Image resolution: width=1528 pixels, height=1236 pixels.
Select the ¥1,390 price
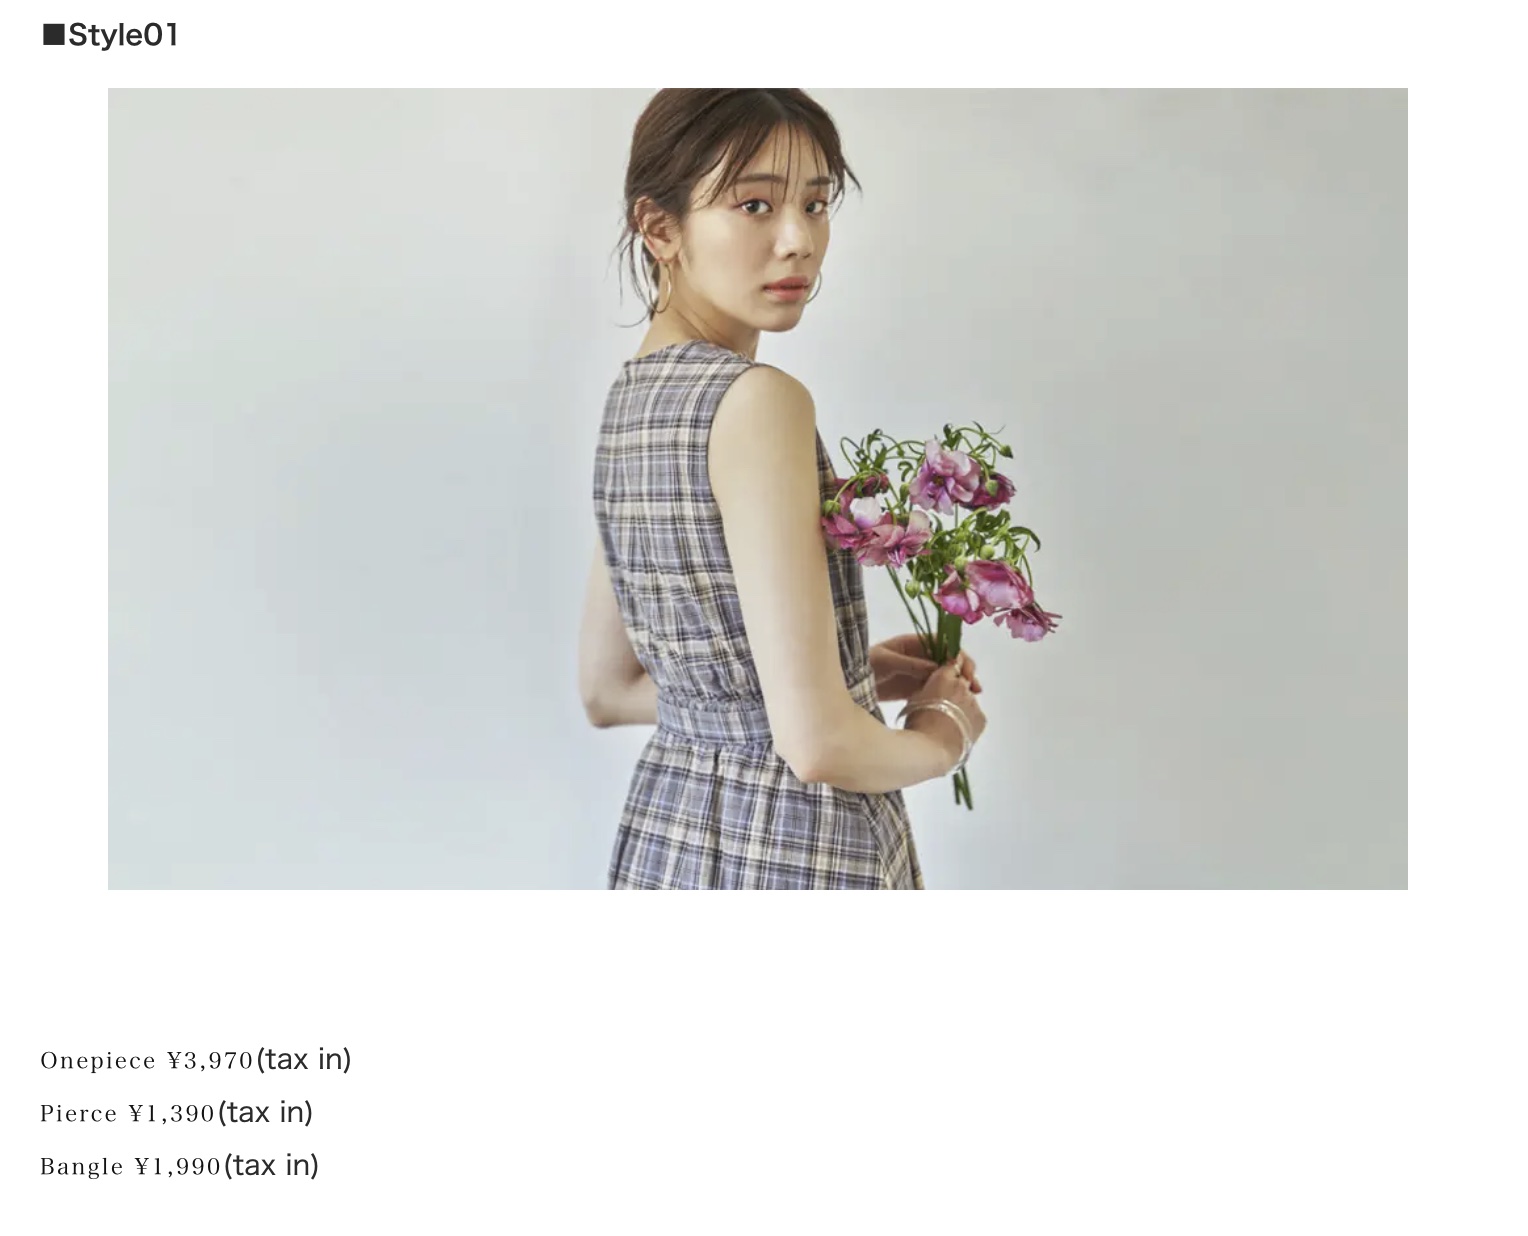pos(172,1113)
